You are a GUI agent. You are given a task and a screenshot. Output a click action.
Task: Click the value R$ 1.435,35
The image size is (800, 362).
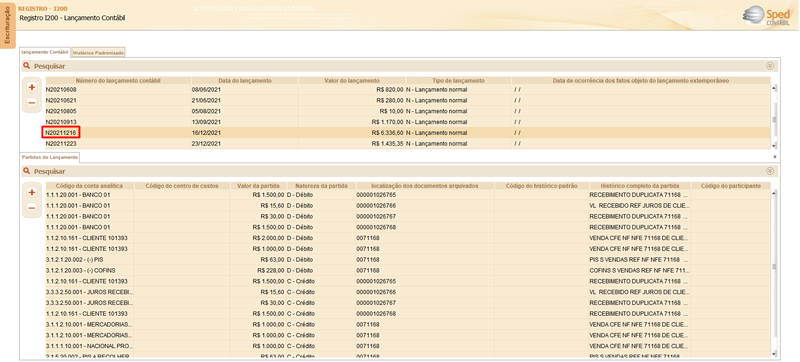(387, 144)
